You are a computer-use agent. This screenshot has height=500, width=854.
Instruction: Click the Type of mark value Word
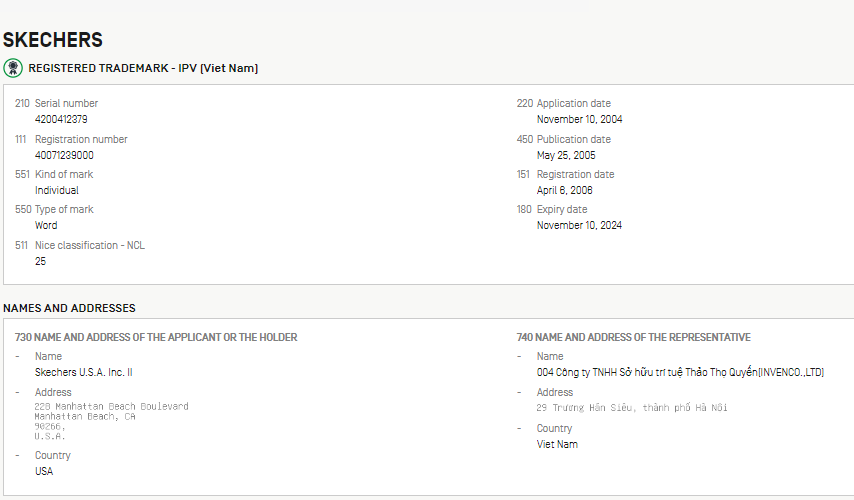(x=46, y=225)
